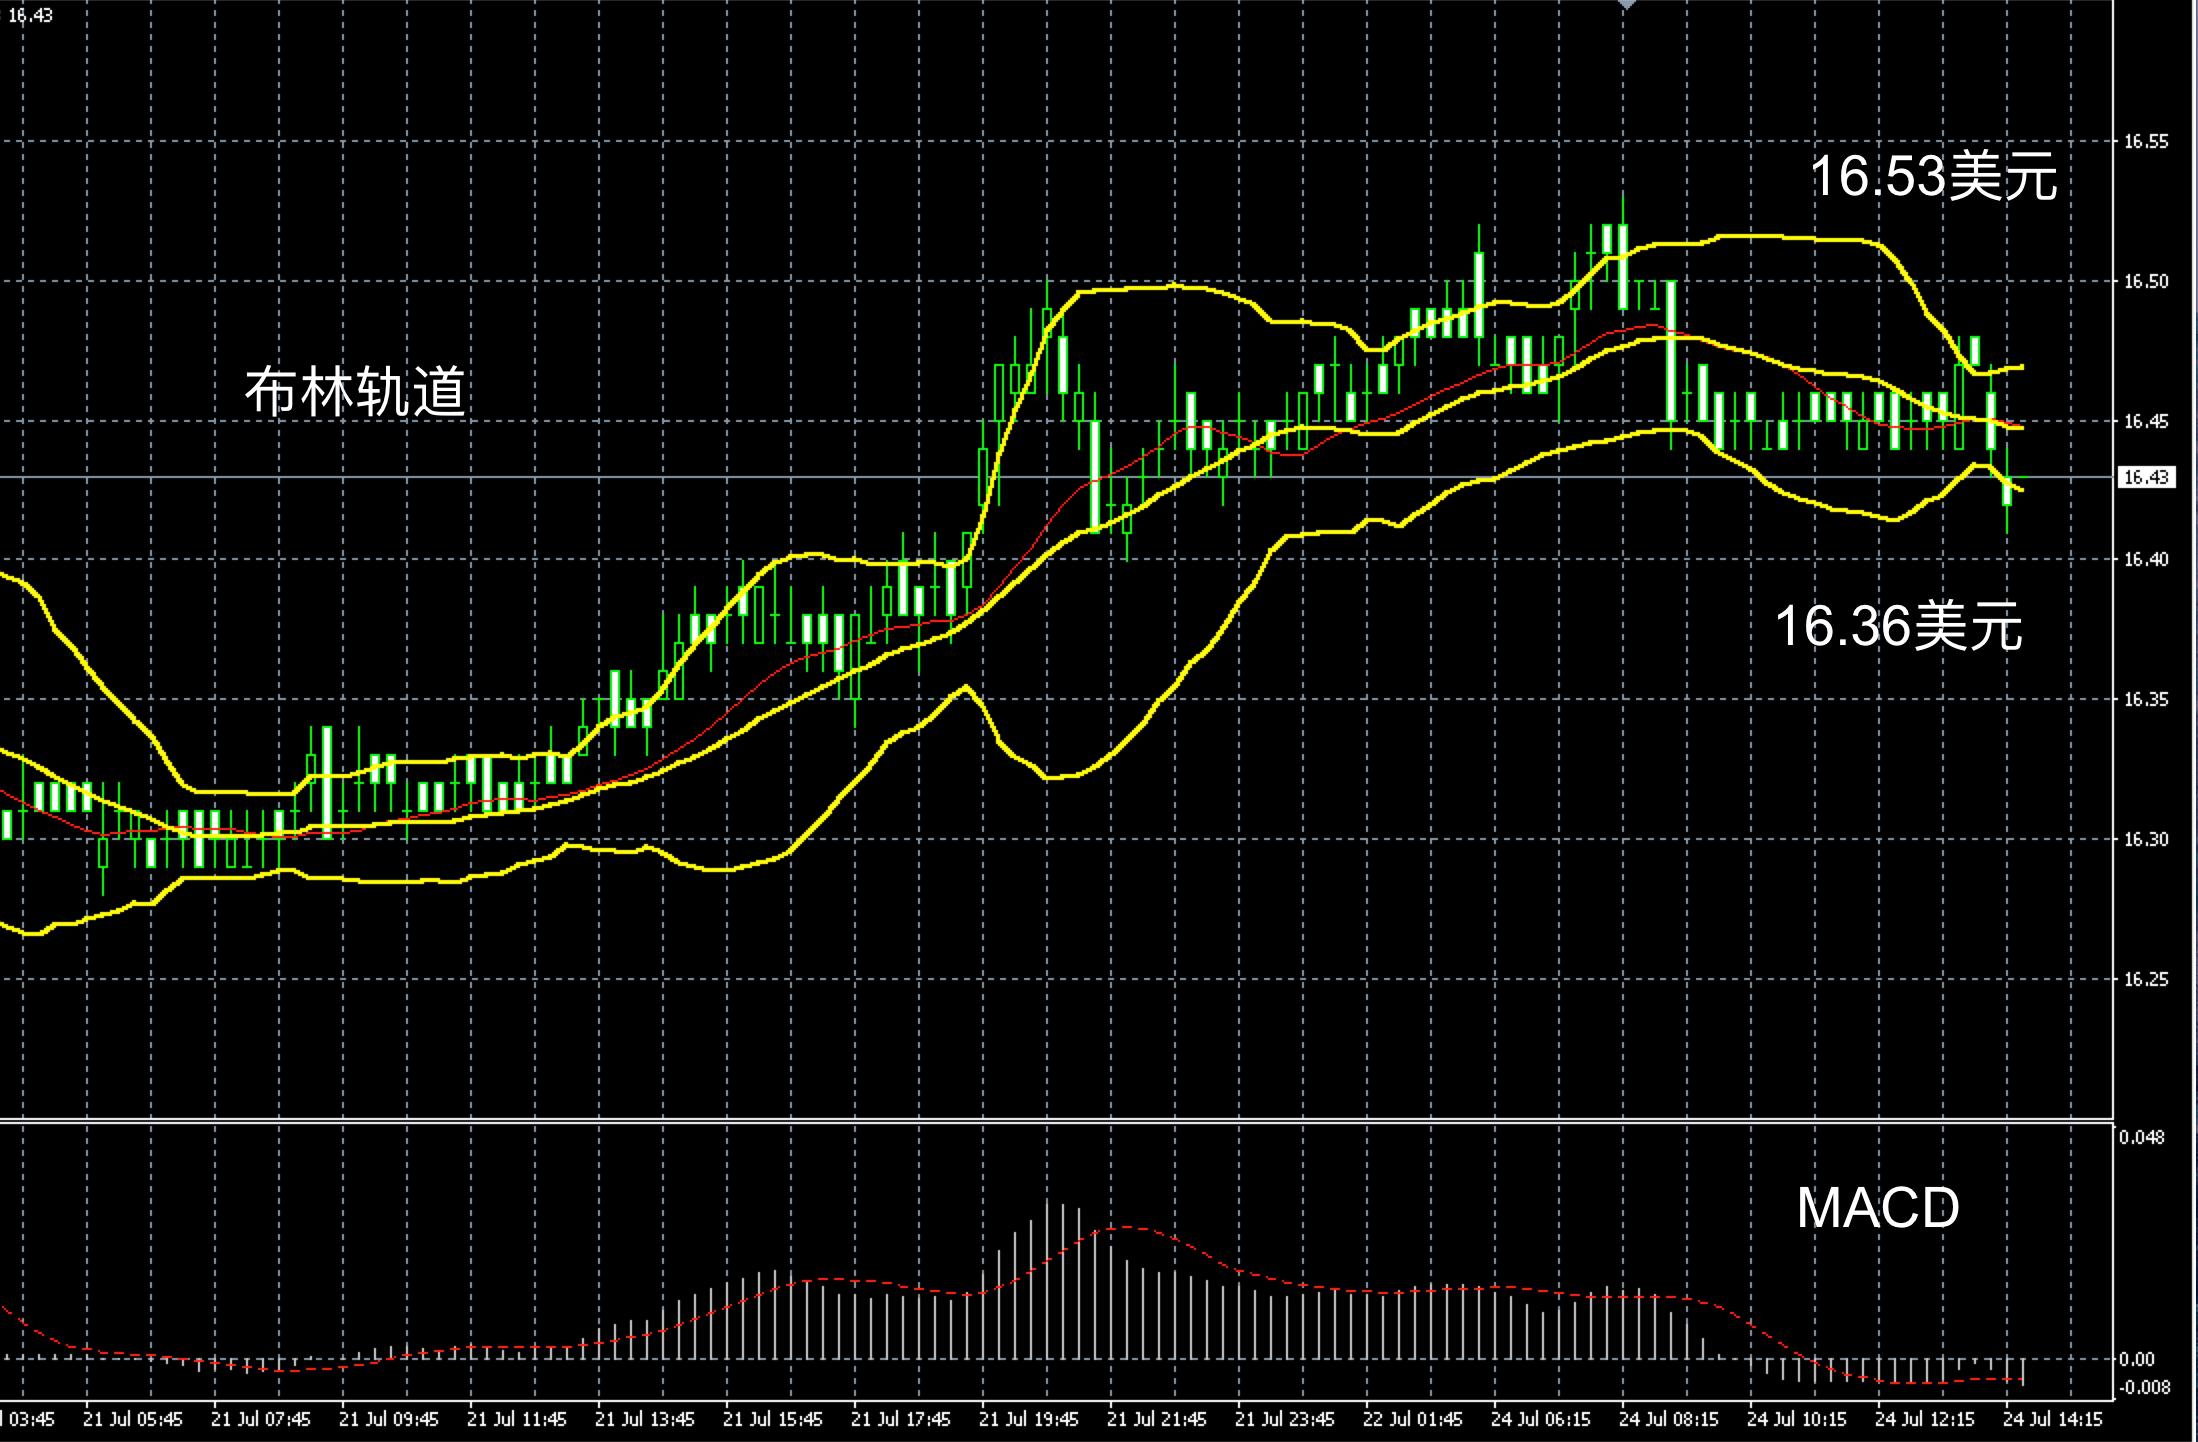Select the 21 Jul 05:45 time label
Image resolution: width=2198 pixels, height=1442 pixels.
coord(133,1420)
